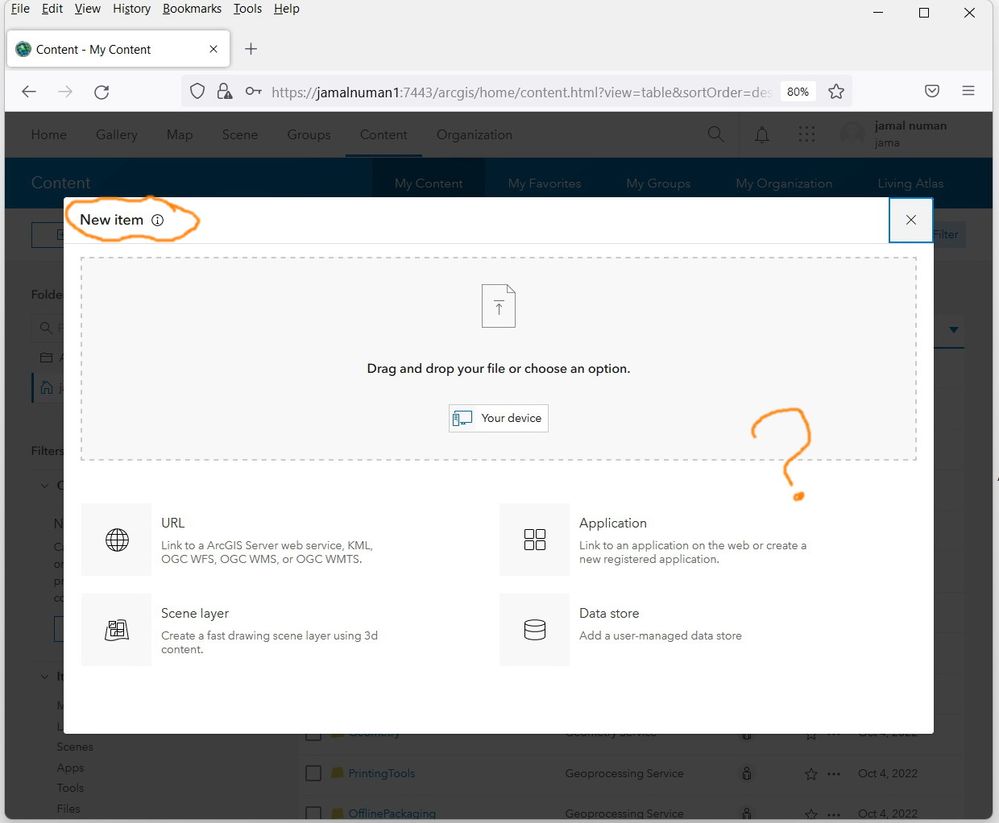
Task: Select the Application grid icon
Action: coord(535,540)
